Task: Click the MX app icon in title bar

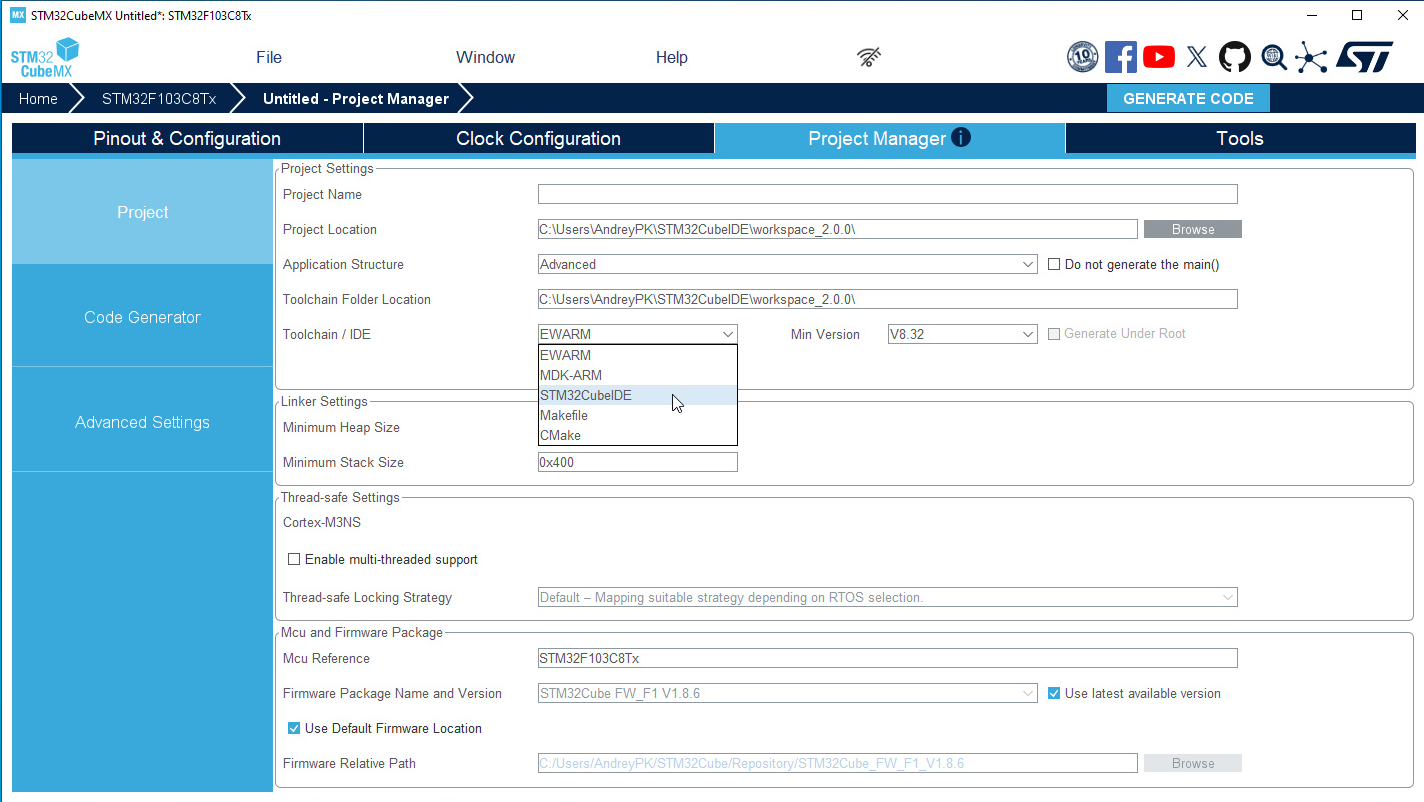Action: click(x=17, y=15)
